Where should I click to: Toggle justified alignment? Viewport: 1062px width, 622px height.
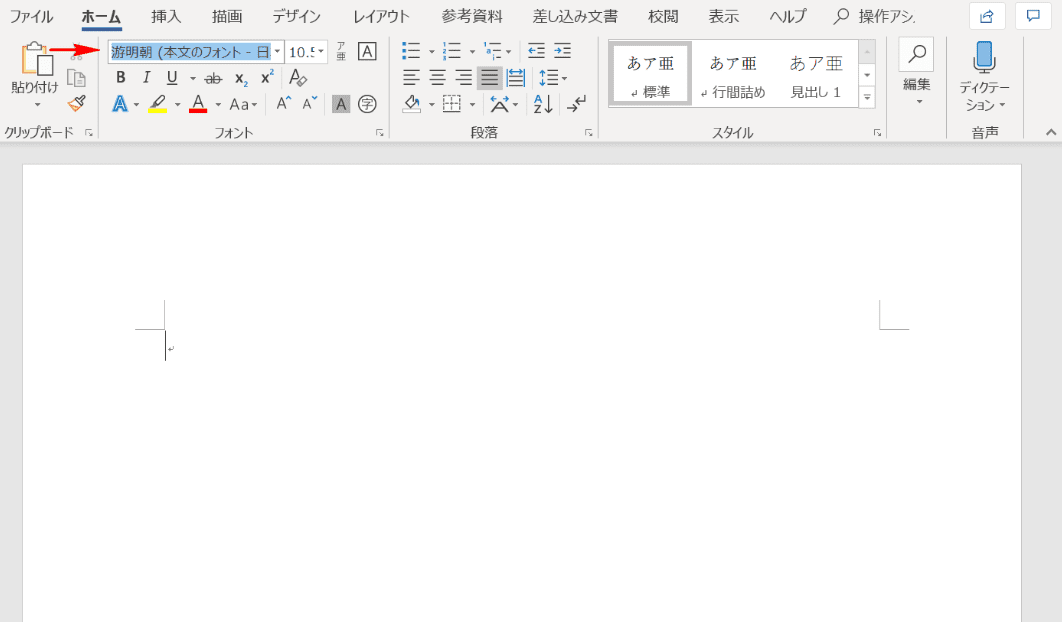point(489,78)
